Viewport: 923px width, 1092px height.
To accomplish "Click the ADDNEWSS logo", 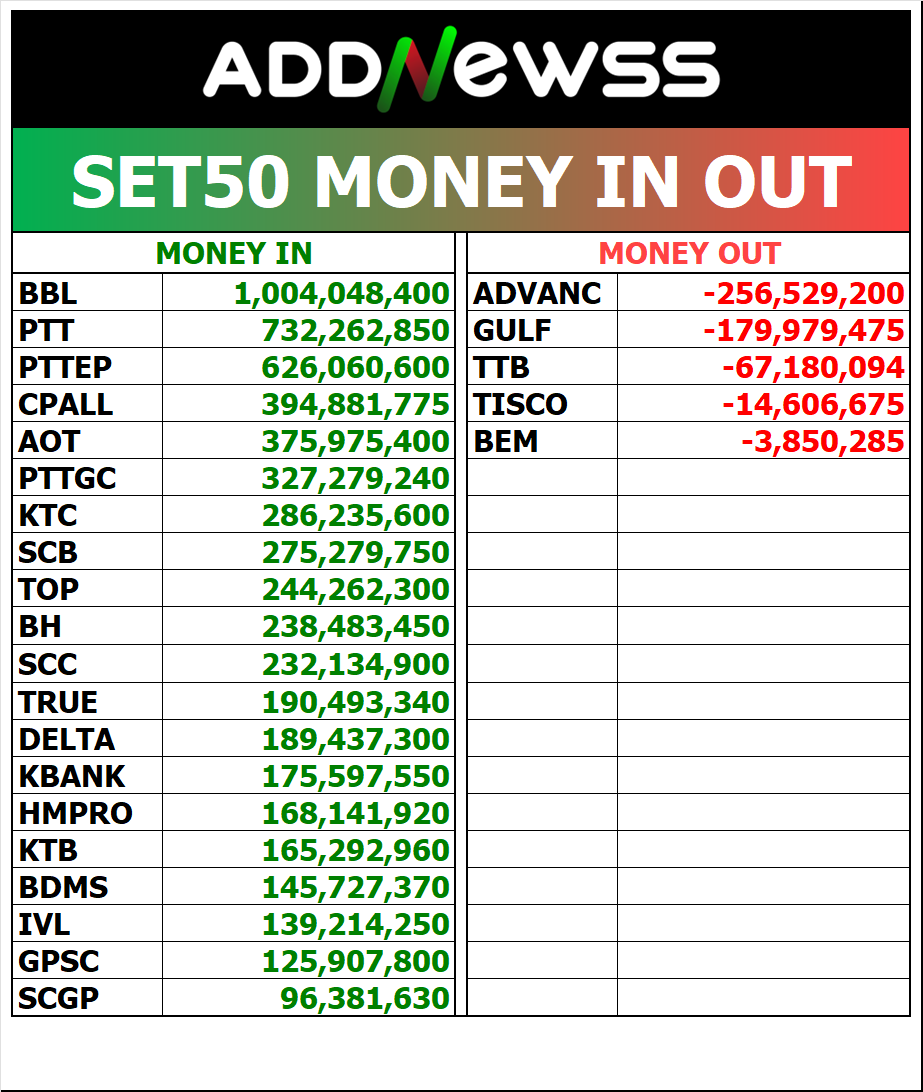I will 461,69.
